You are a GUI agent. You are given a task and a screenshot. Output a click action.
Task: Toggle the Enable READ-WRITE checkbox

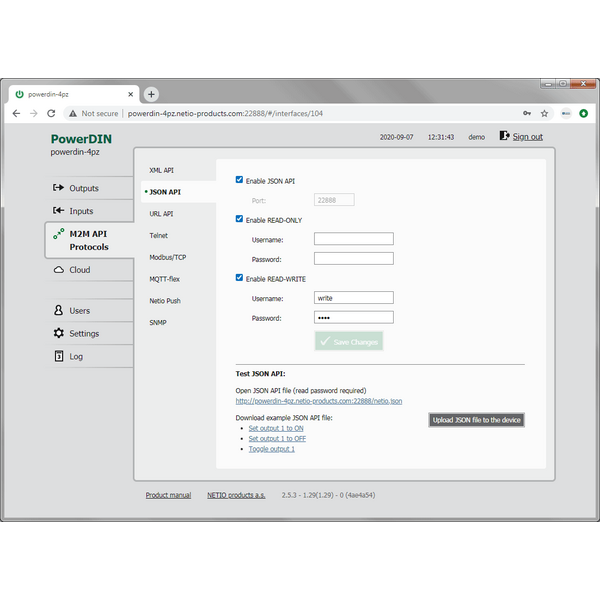pos(239,278)
